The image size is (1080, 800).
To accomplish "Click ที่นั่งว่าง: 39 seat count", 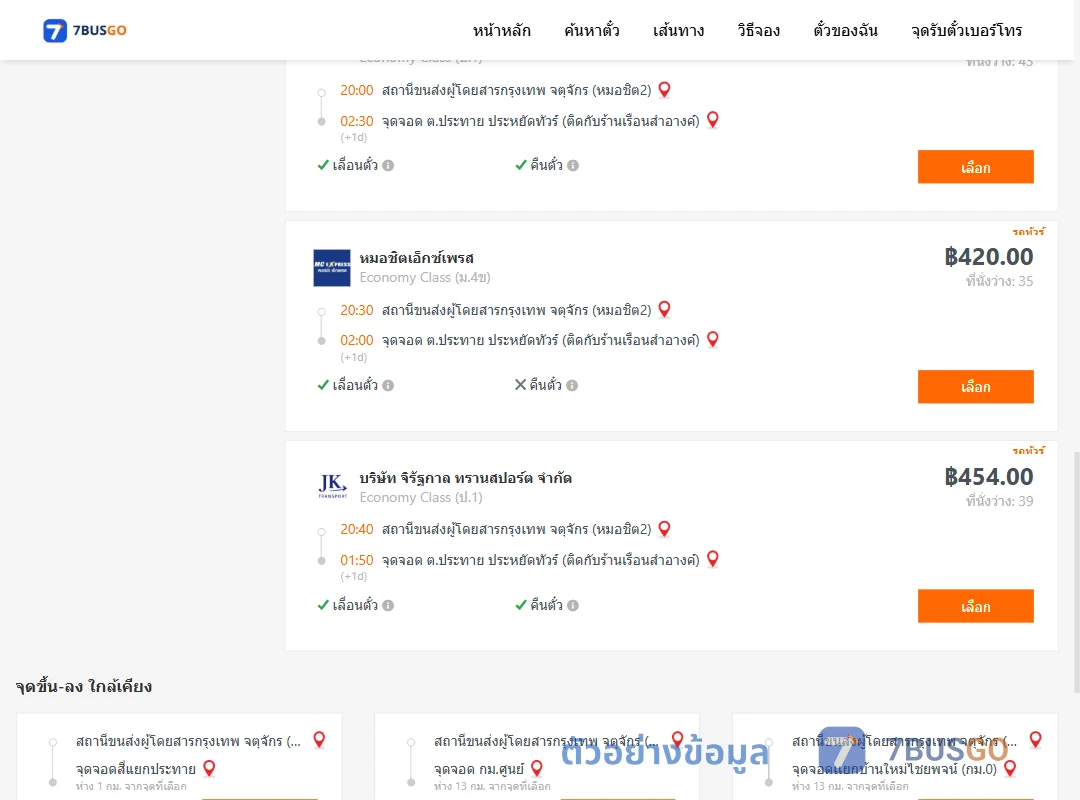I will (999, 500).
